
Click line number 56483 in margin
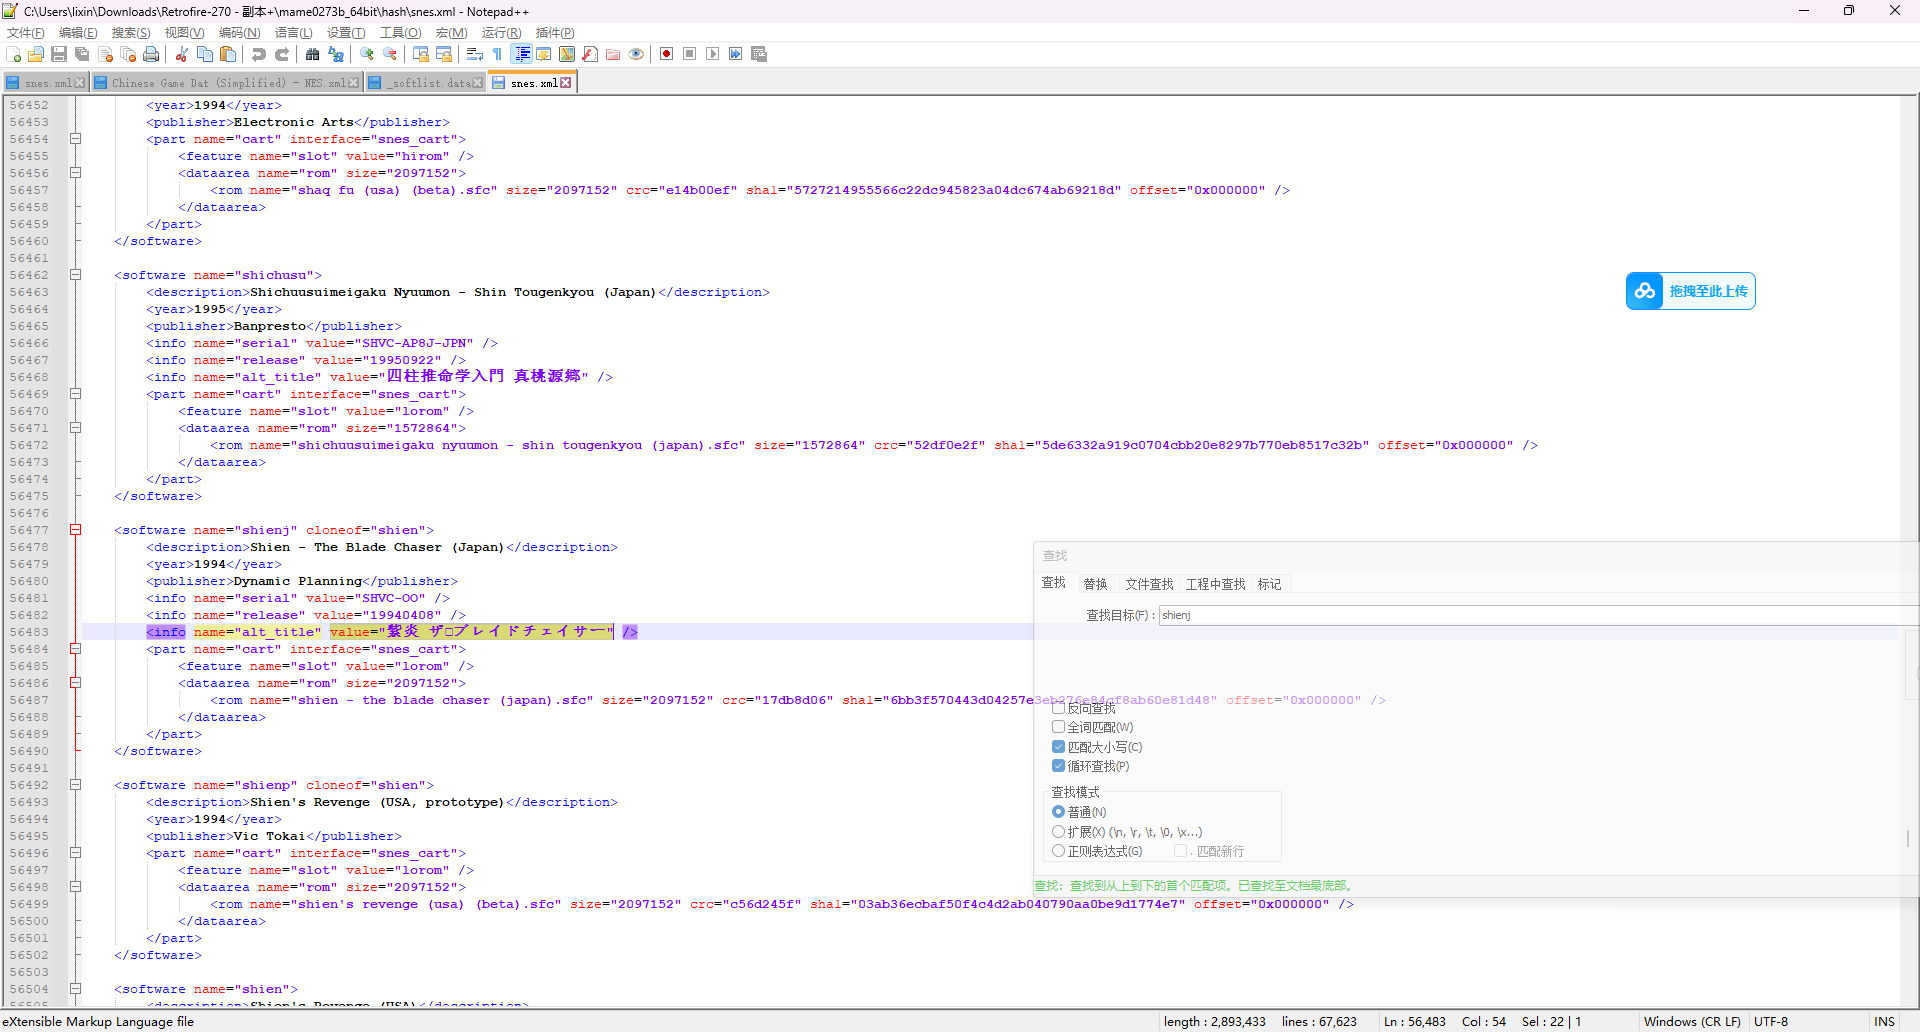pyautogui.click(x=29, y=632)
